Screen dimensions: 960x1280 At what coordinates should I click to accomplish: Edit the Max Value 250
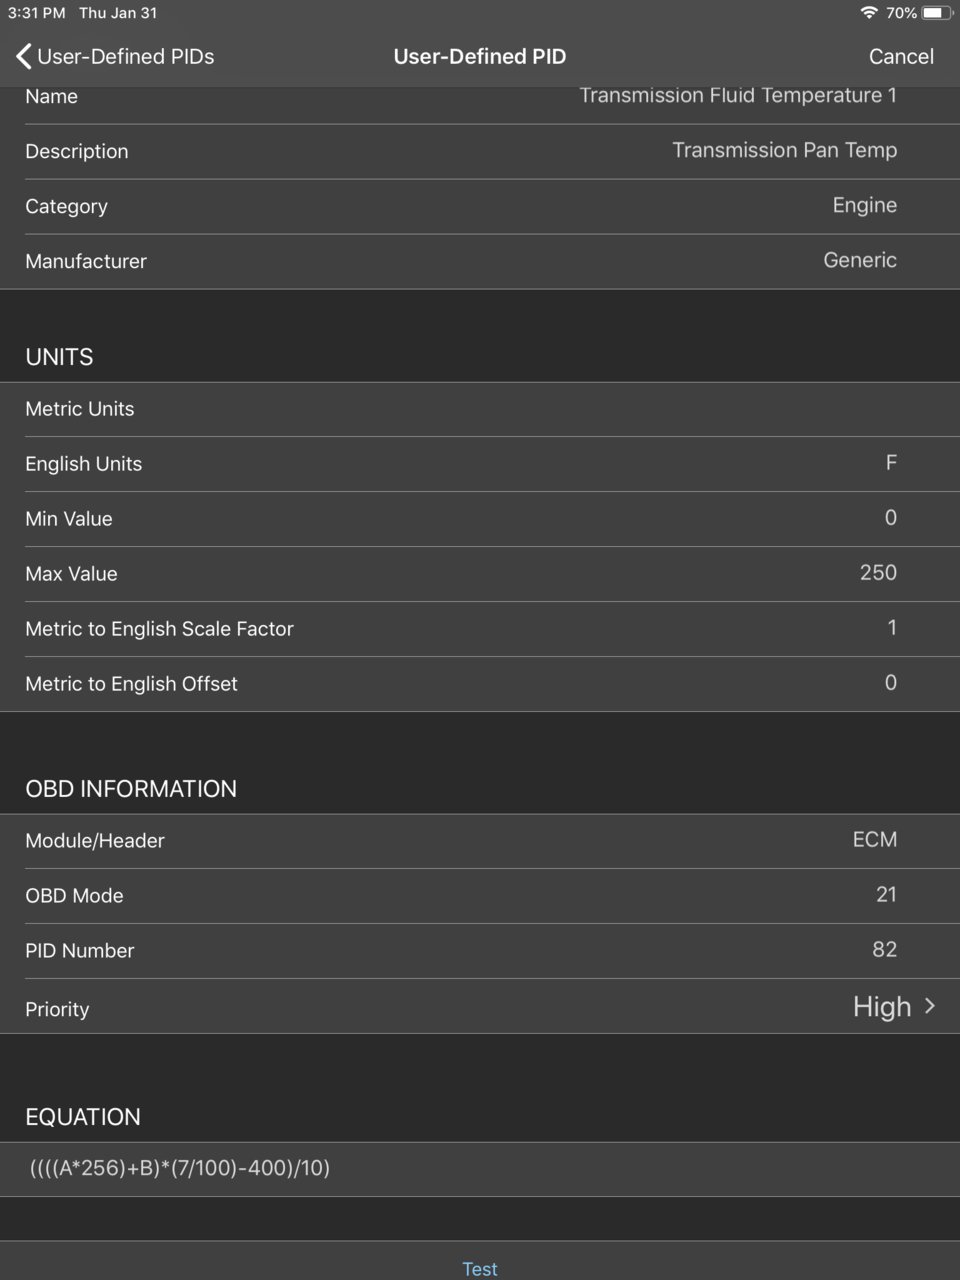coord(878,573)
